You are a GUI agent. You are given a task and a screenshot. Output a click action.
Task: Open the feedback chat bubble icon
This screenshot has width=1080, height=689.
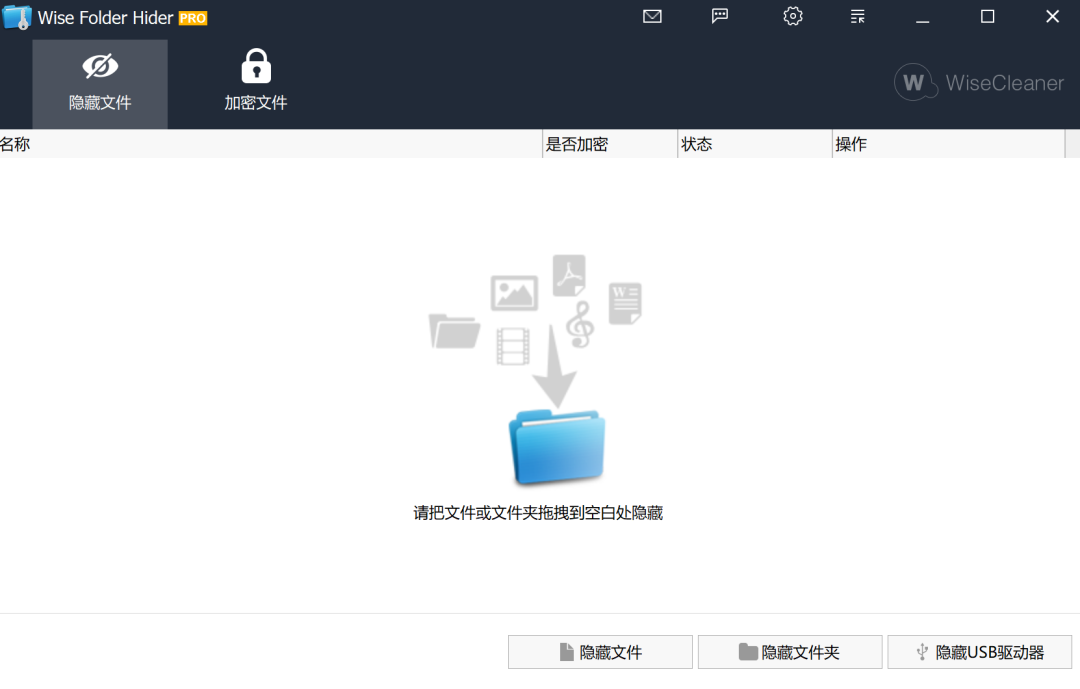(720, 16)
